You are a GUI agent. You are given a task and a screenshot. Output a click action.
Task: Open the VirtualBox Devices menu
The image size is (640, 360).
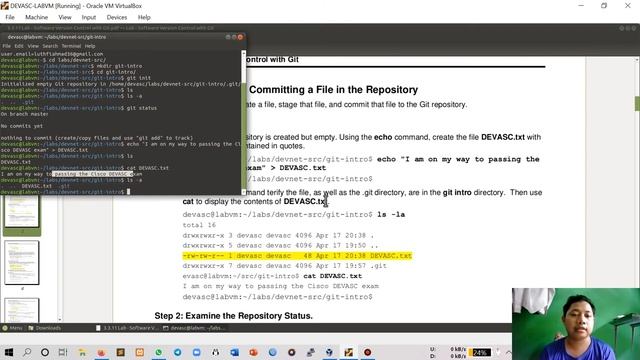tap(117, 17)
